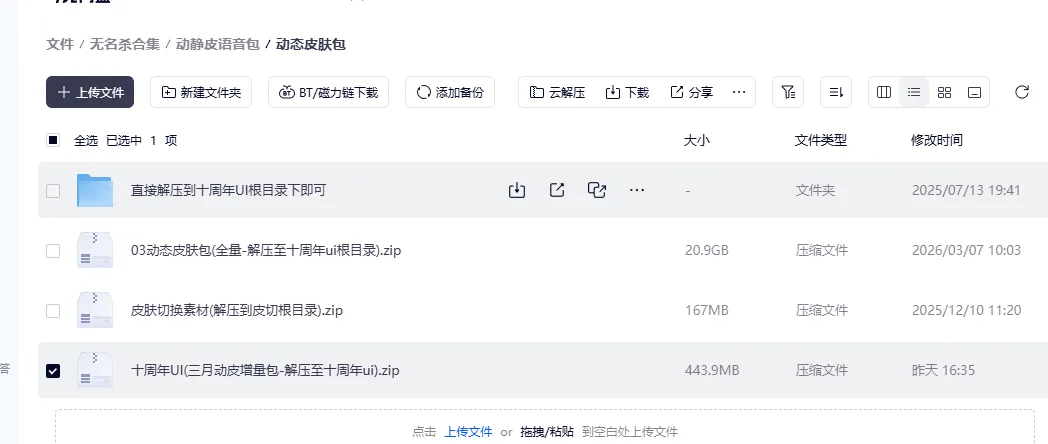Check the 直接解压到十周年UI根目录下即可 folder checkbox
Viewport: 1048px width, 444px height.
click(x=53, y=191)
